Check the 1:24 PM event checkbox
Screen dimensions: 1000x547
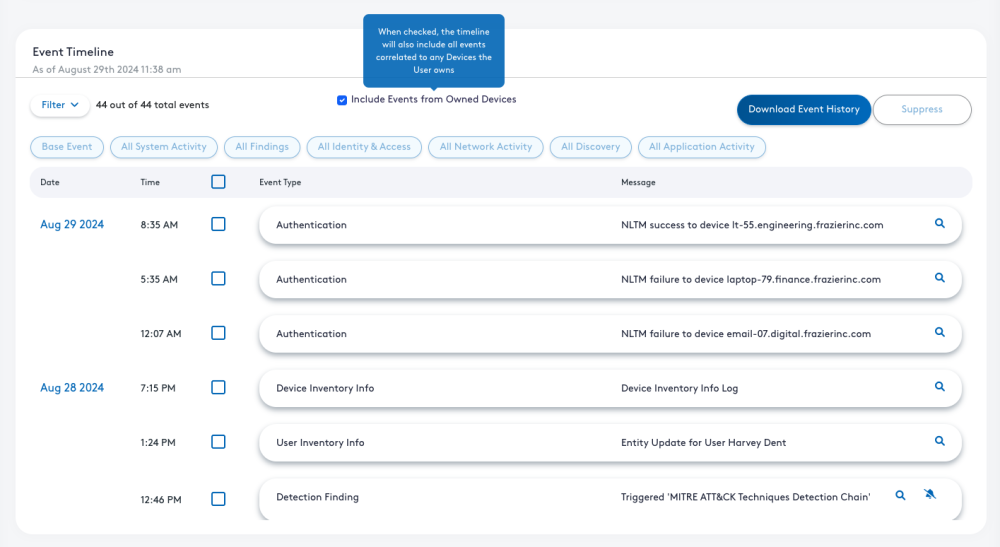pyautogui.click(x=218, y=442)
